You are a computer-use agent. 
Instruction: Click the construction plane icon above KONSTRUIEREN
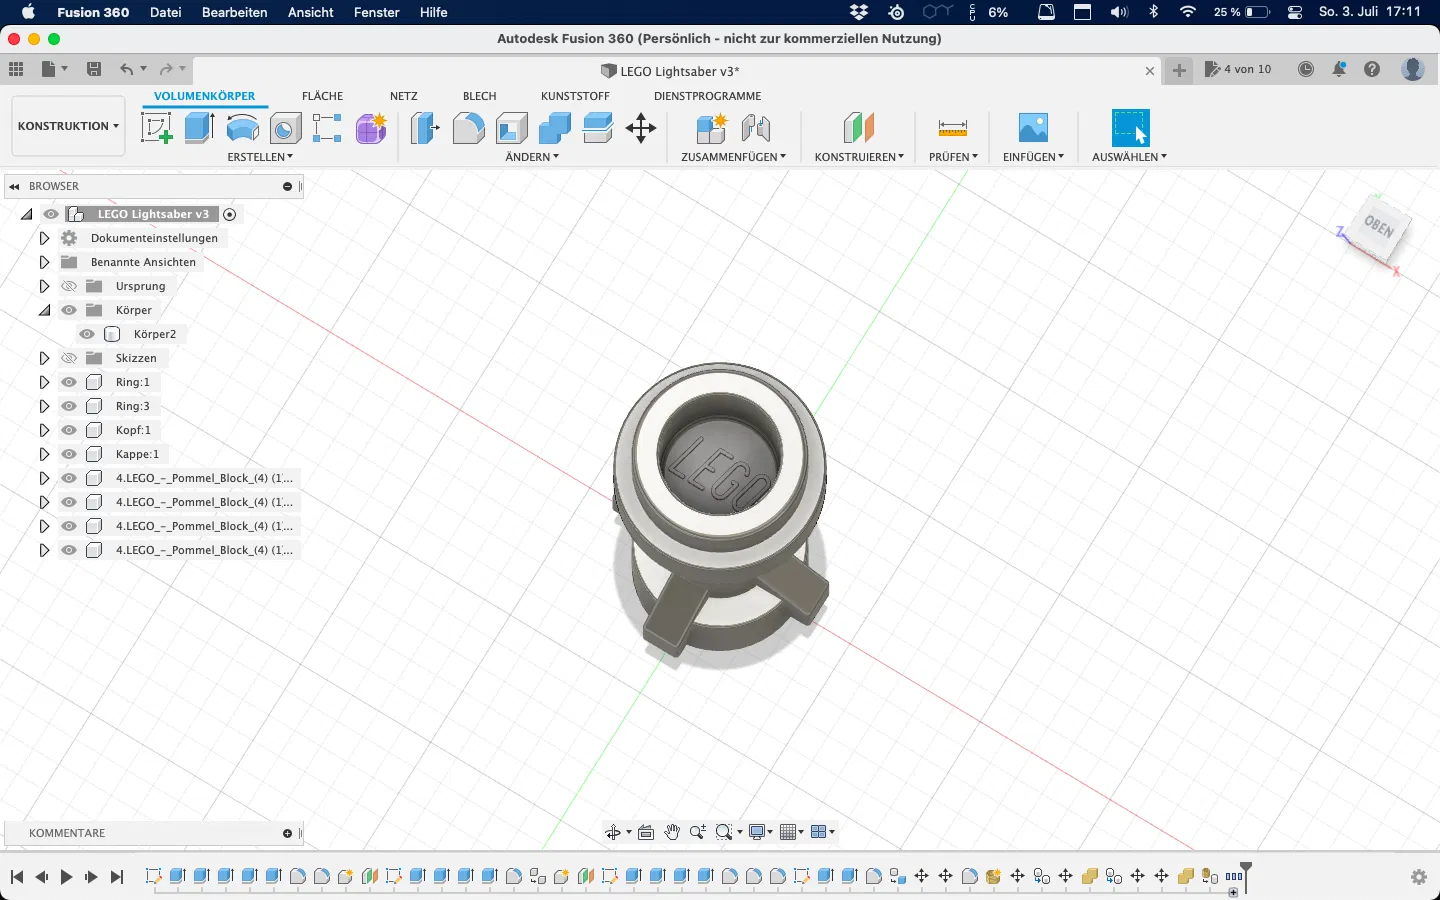pos(859,128)
